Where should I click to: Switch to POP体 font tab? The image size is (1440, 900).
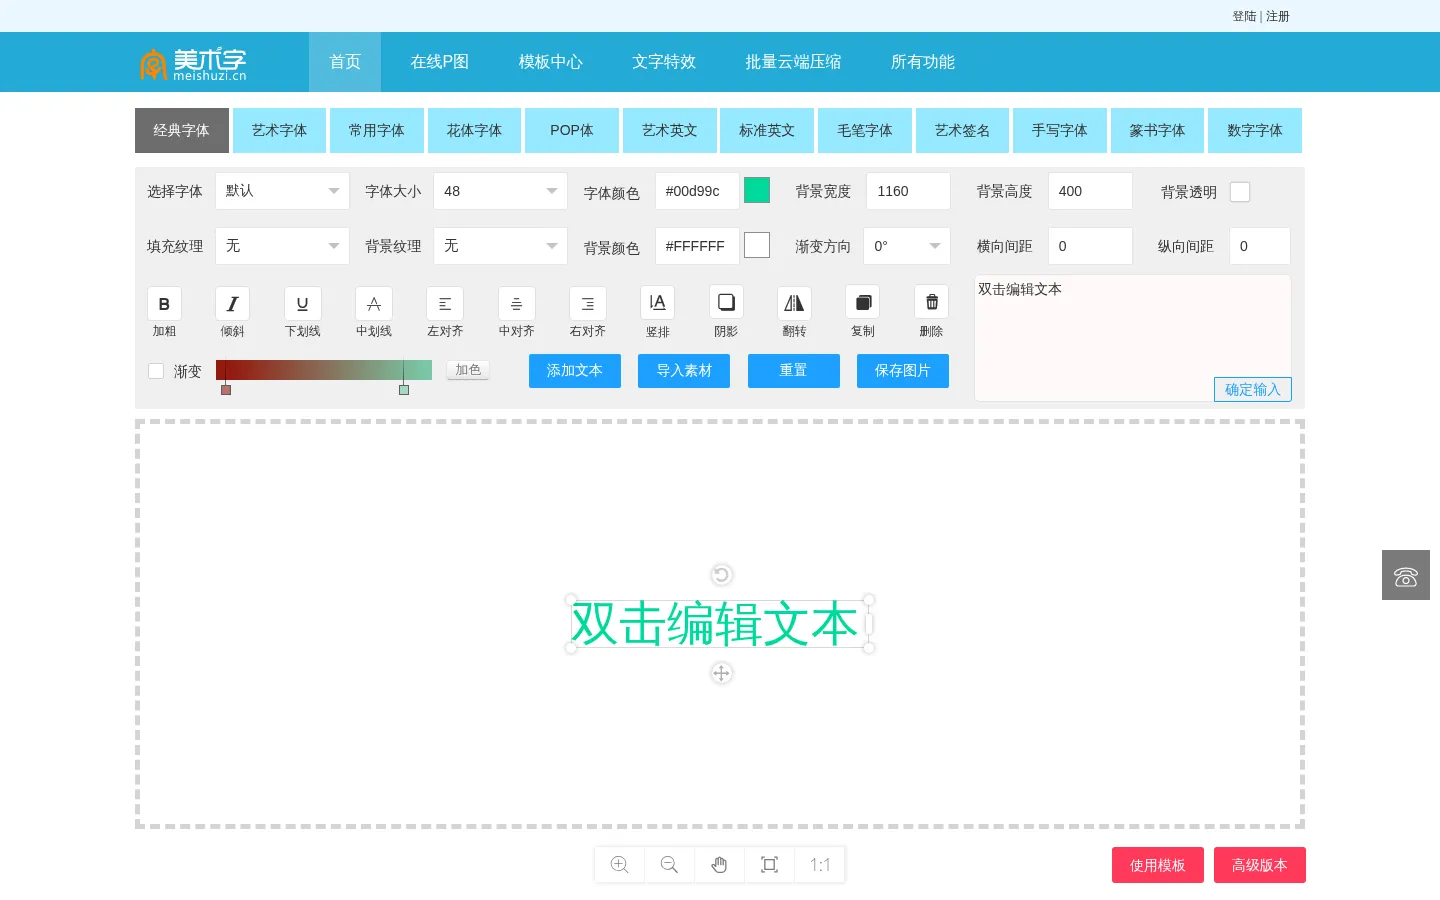(x=572, y=130)
